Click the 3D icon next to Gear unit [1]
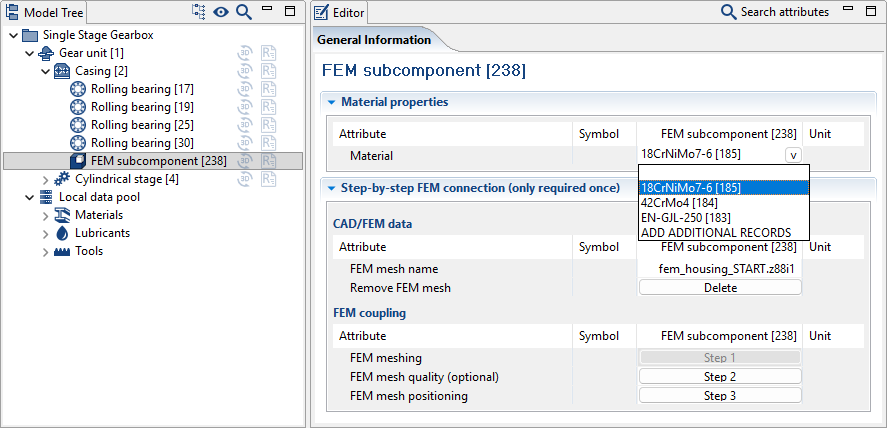887x428 pixels. click(244, 53)
